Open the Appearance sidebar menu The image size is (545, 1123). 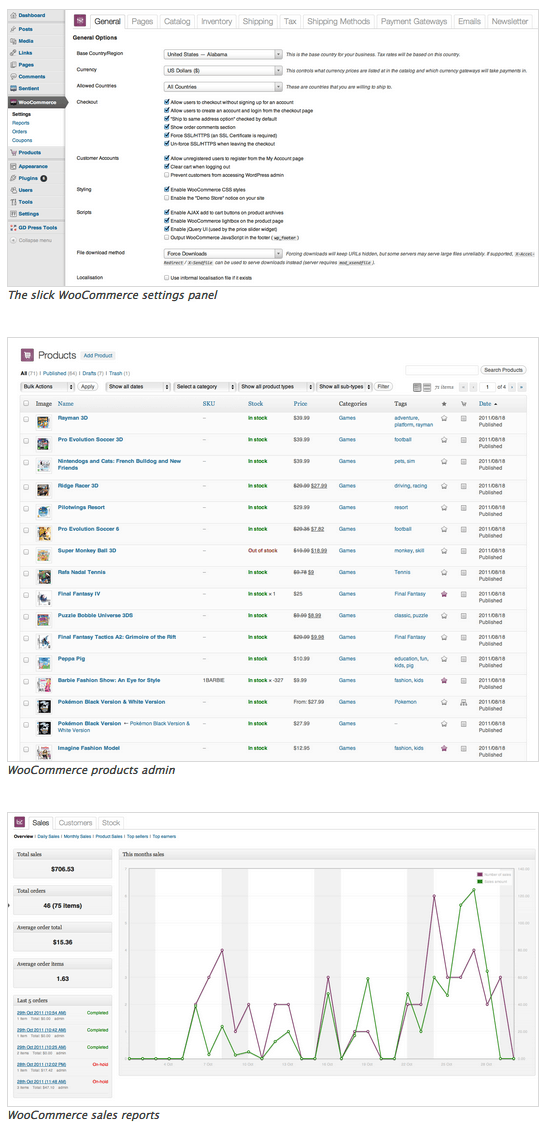point(33,166)
